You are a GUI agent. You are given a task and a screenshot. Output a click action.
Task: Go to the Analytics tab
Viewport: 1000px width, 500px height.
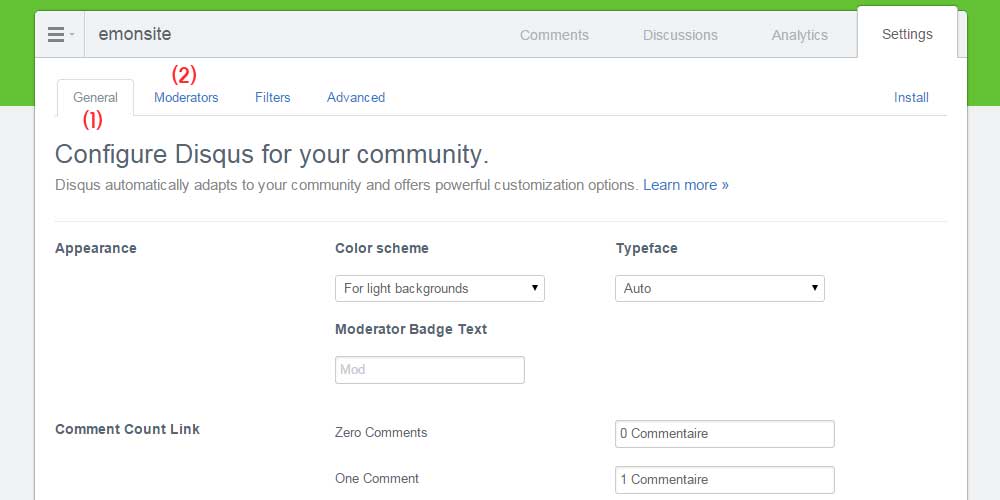click(800, 35)
